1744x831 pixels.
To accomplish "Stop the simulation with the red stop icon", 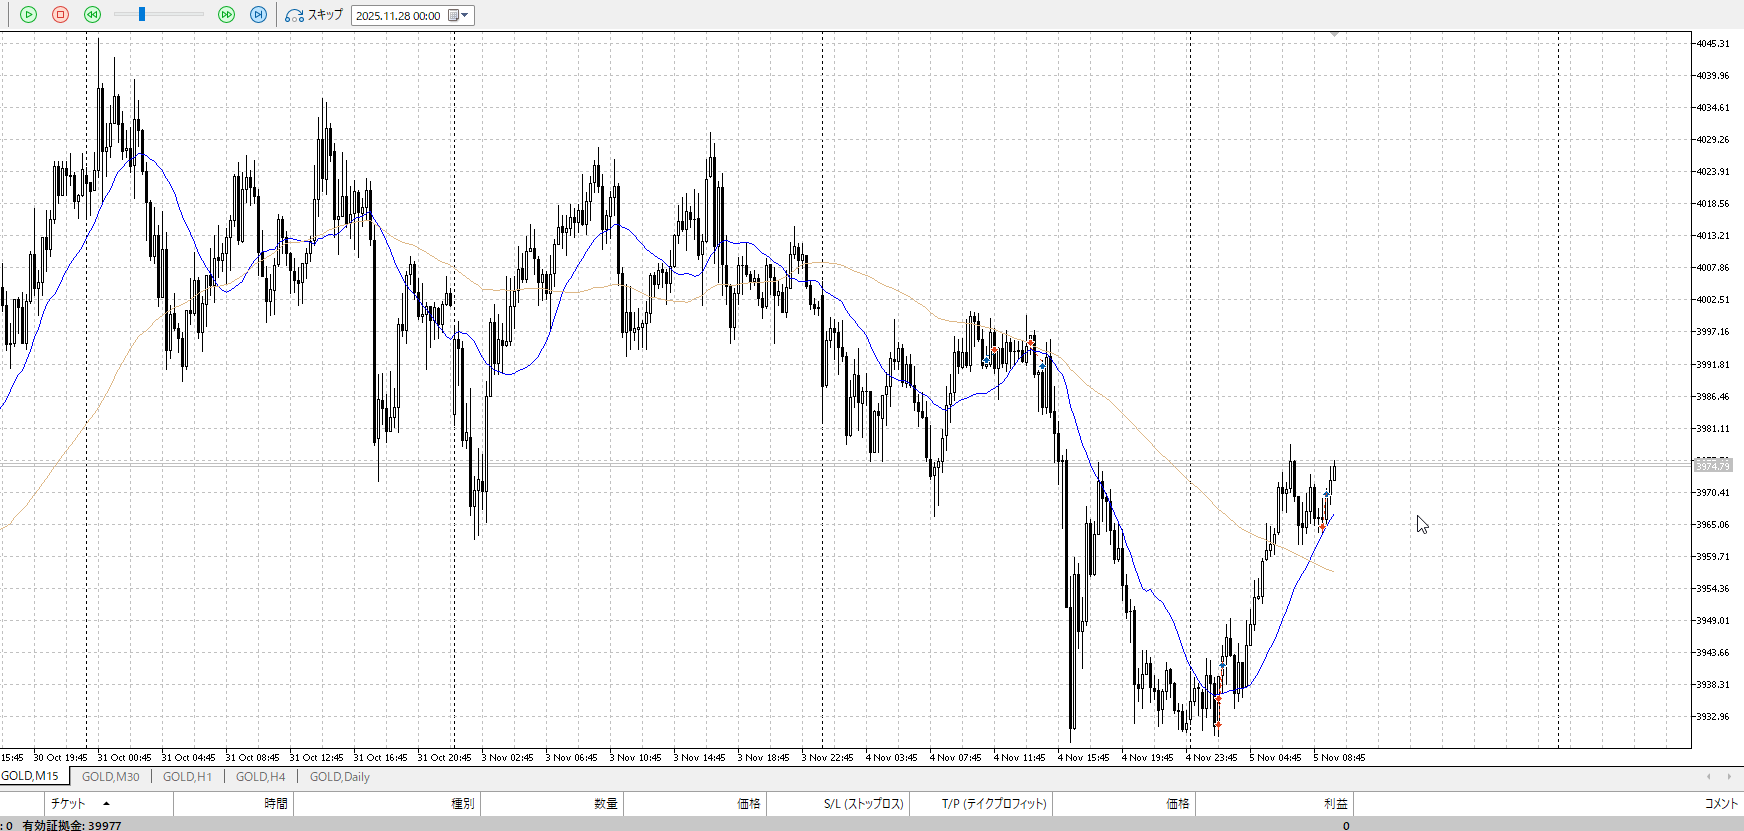I will point(60,15).
